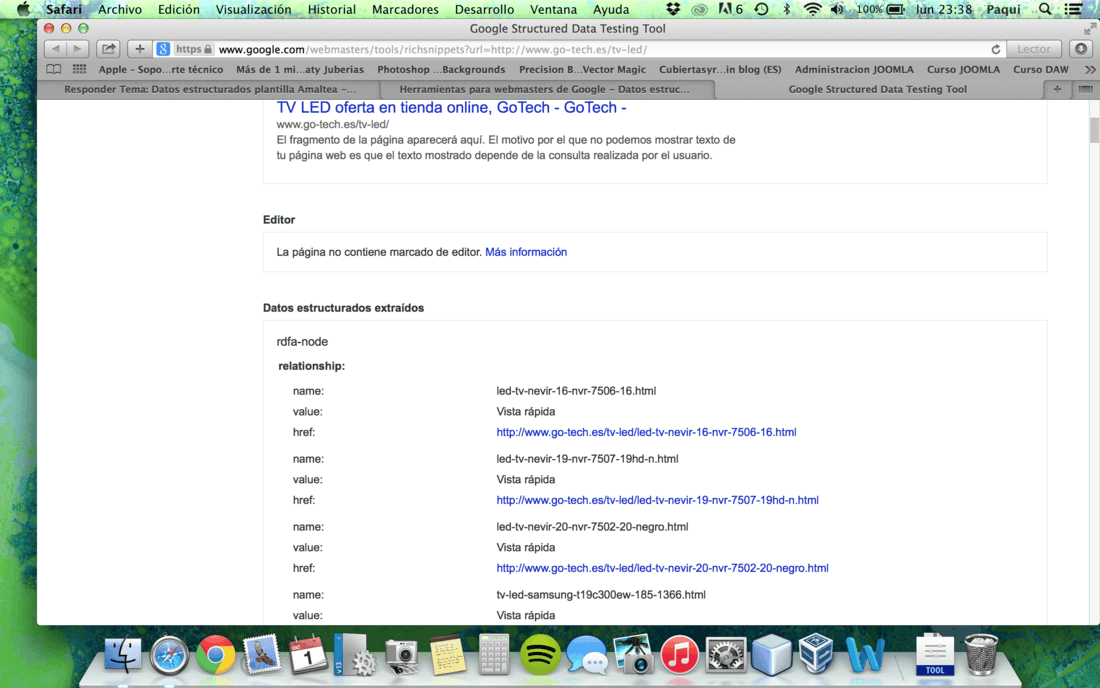This screenshot has height=688, width=1100.
Task: Open the Archivo menu
Action: pyautogui.click(x=120, y=9)
